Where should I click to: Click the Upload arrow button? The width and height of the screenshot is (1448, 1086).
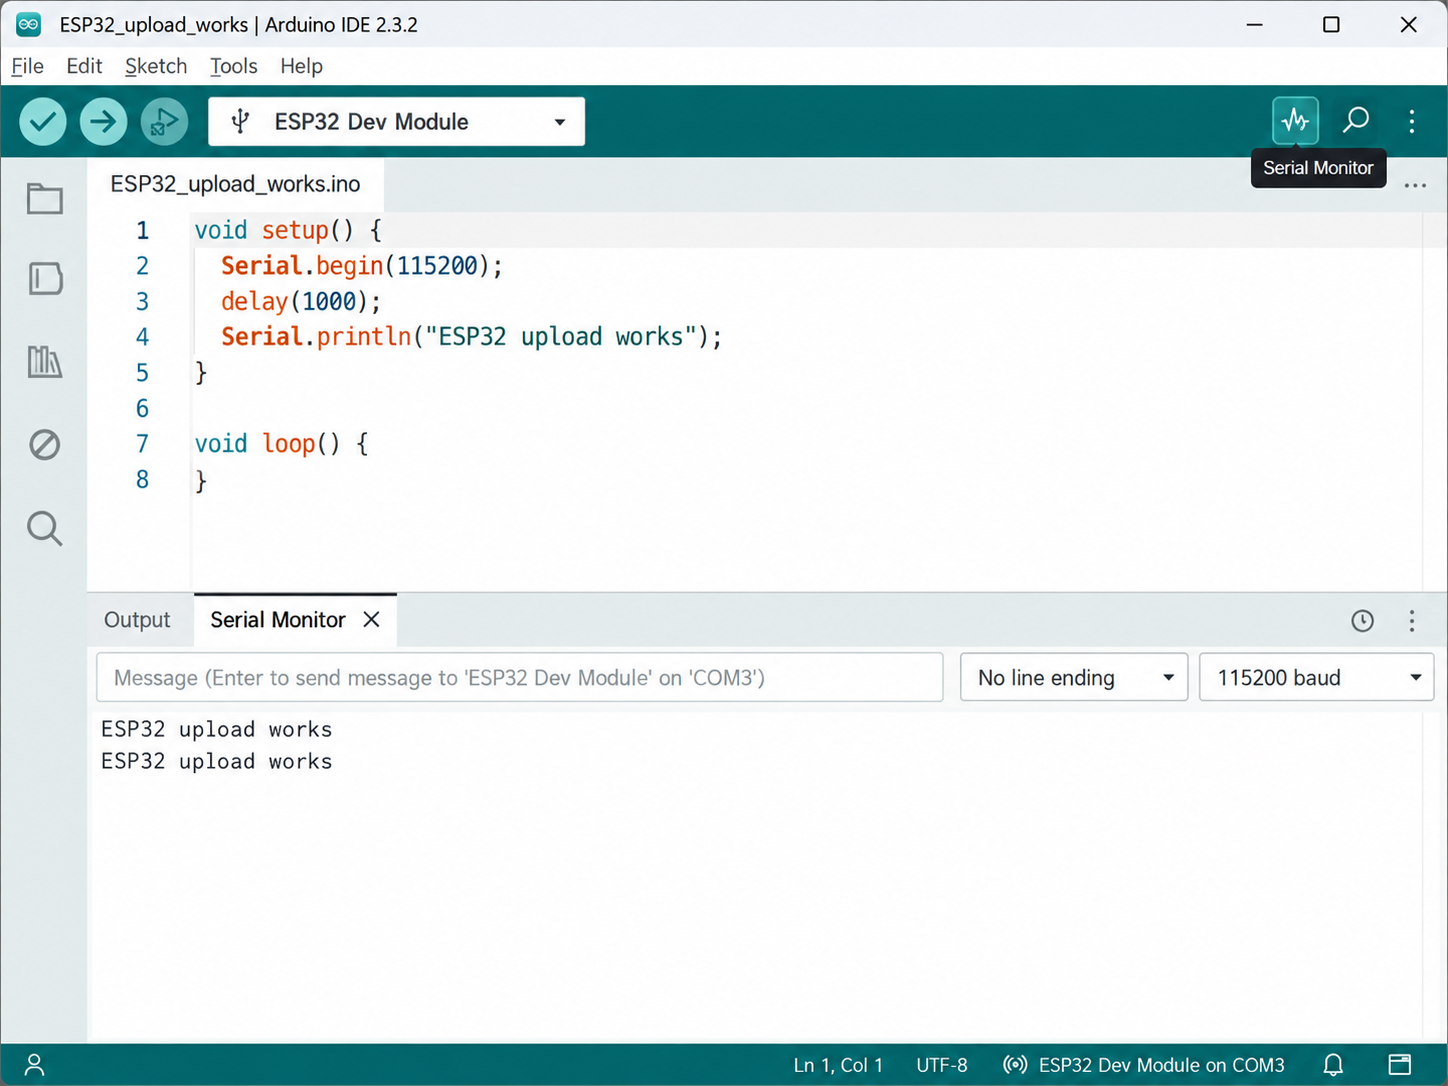click(x=103, y=122)
